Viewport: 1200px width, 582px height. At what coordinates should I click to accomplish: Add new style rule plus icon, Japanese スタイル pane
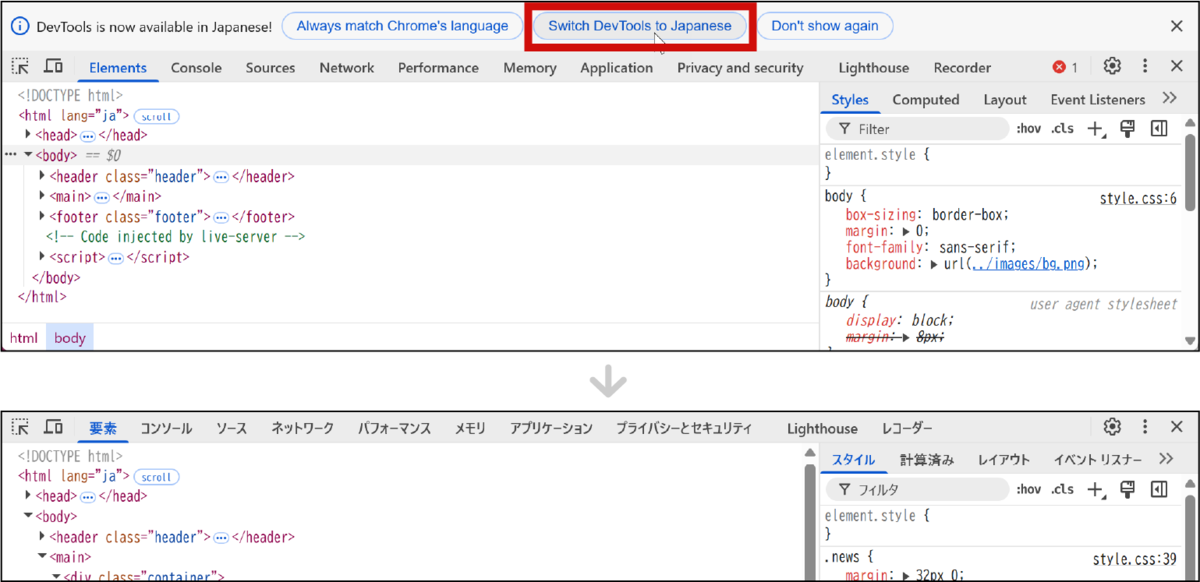click(1096, 489)
